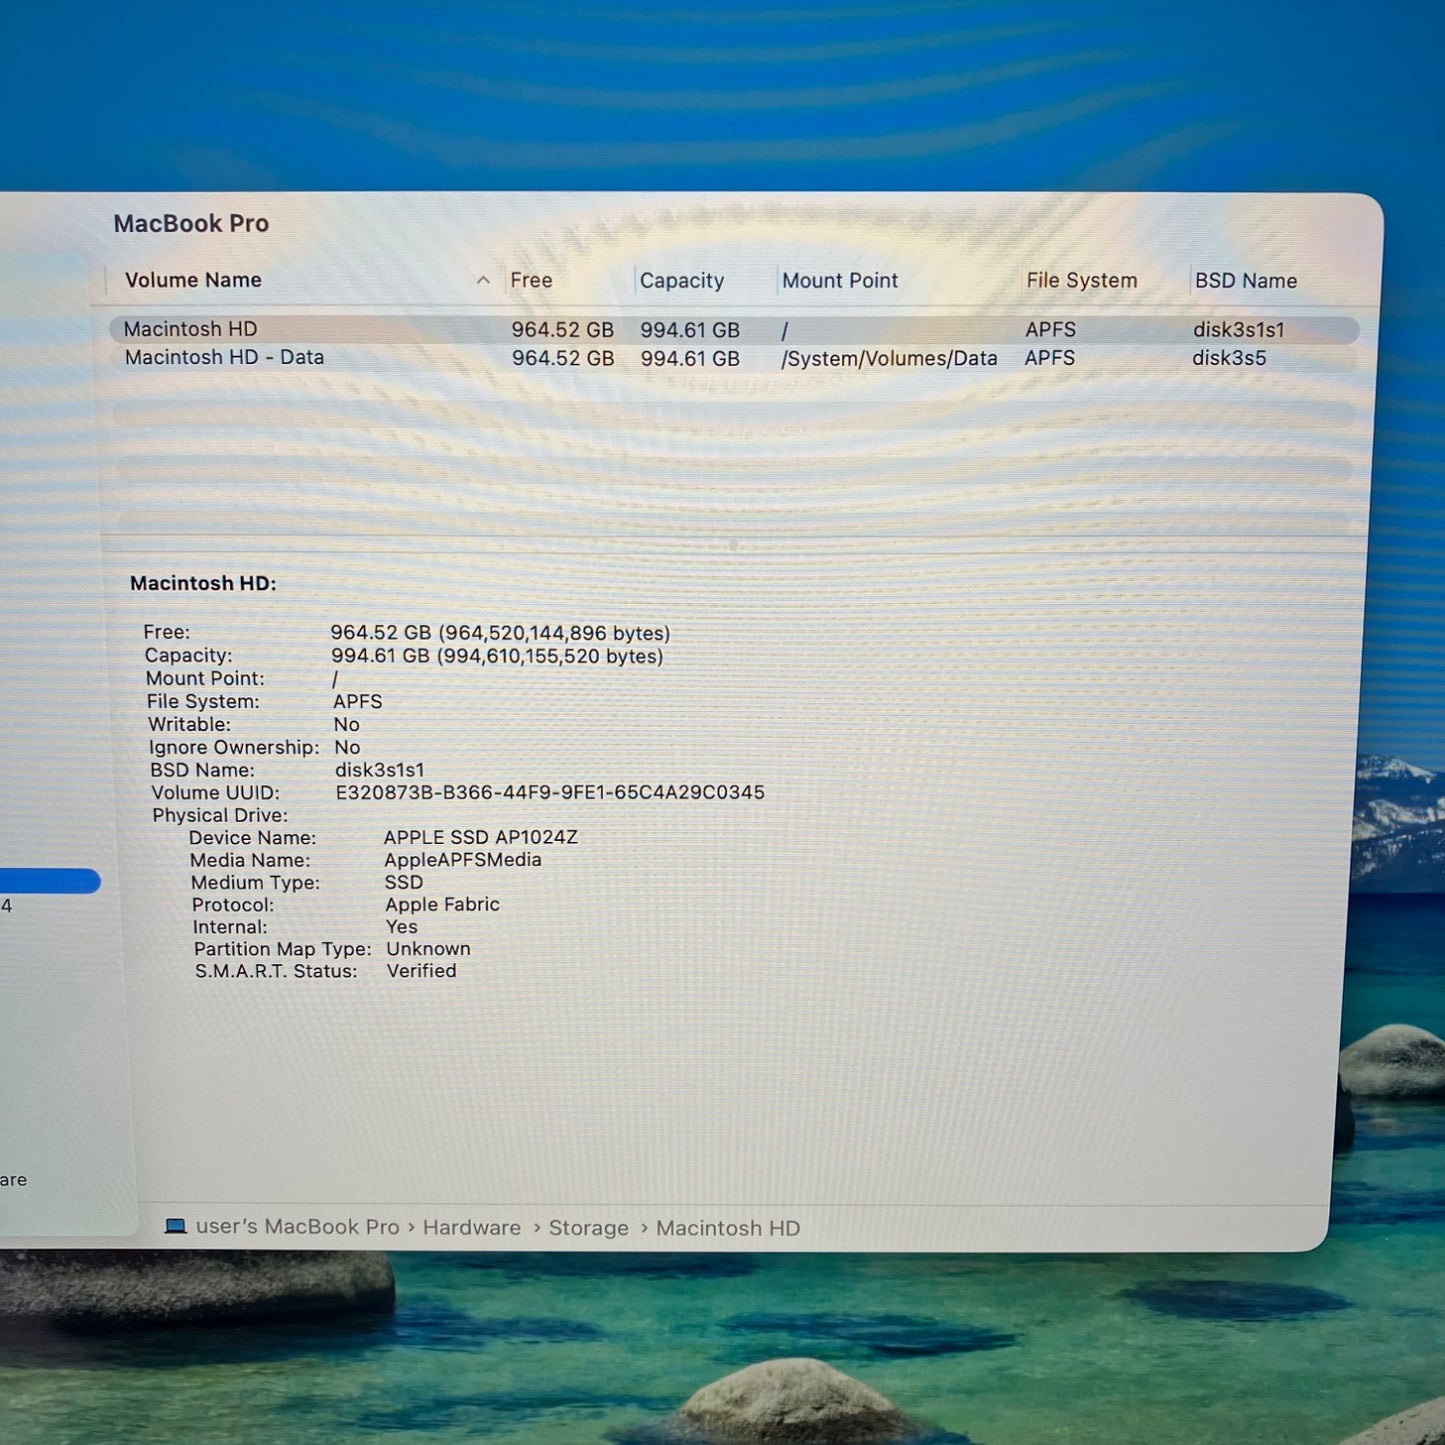Click the 'Writable:' label in details
Screen dimensions: 1445x1445
pos(189,724)
